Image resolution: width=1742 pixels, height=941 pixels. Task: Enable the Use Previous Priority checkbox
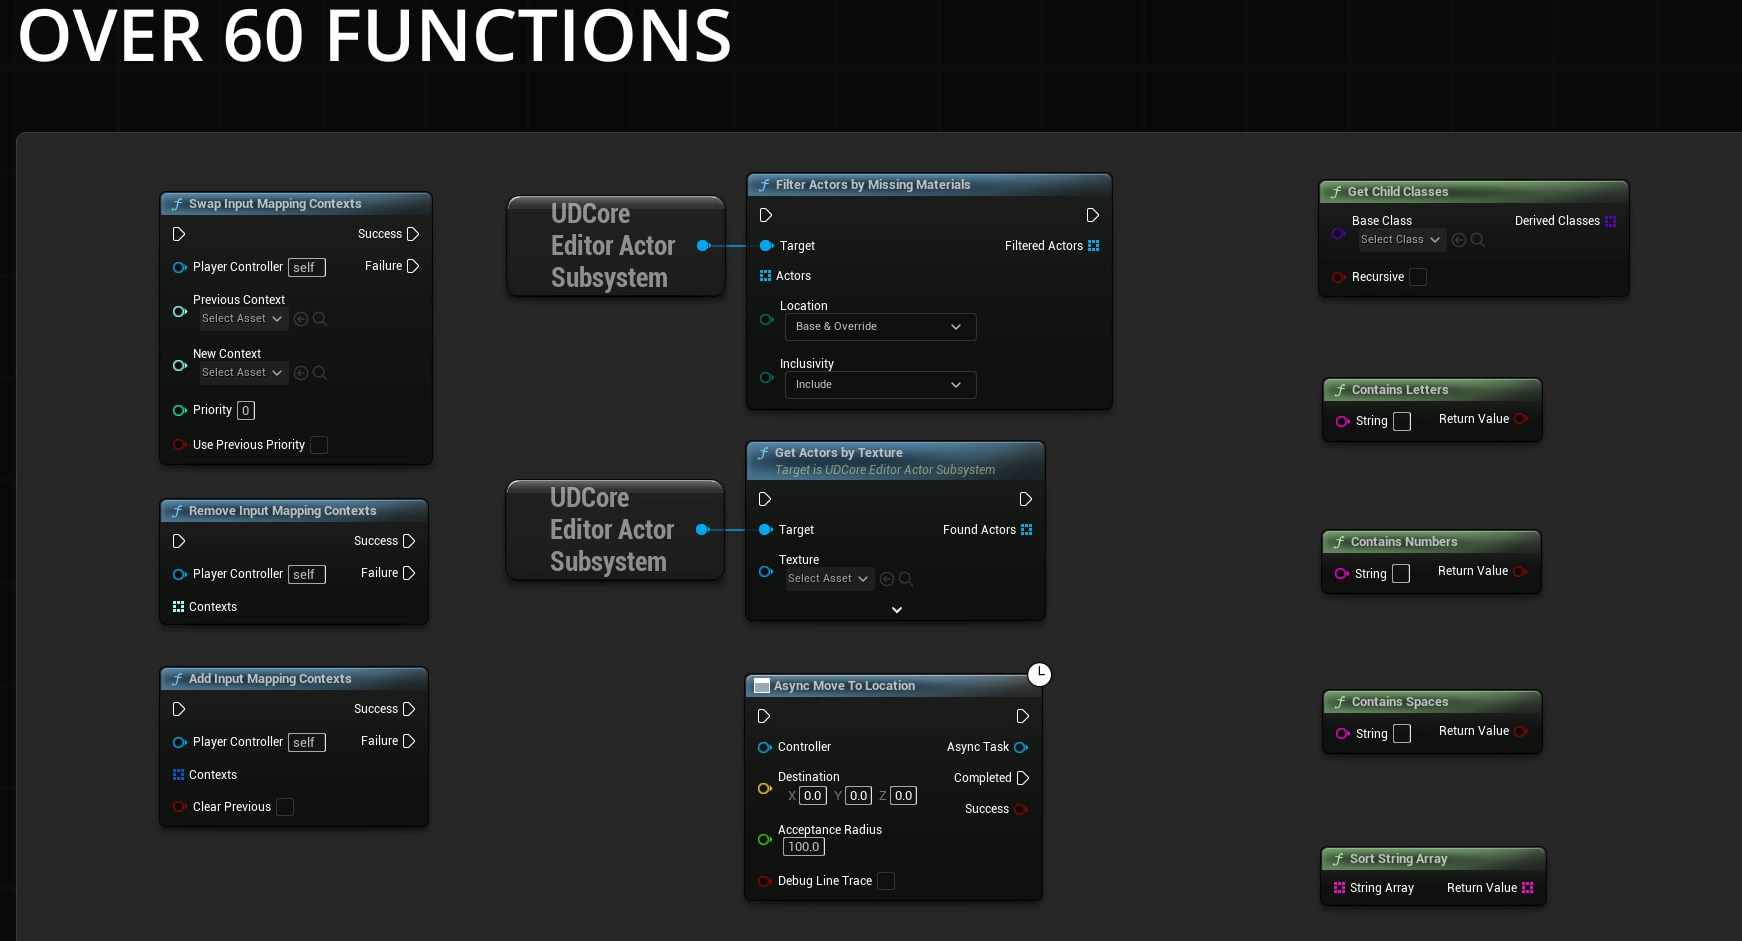[x=319, y=445]
